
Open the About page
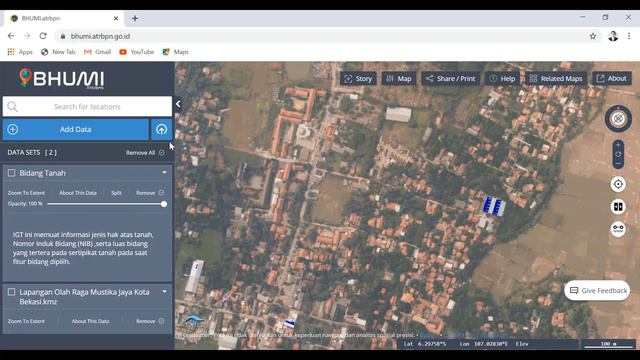click(x=611, y=78)
